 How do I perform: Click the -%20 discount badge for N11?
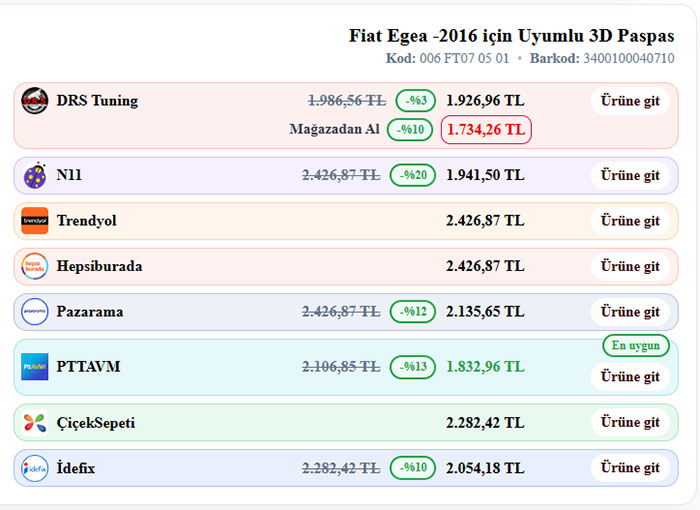tap(413, 175)
